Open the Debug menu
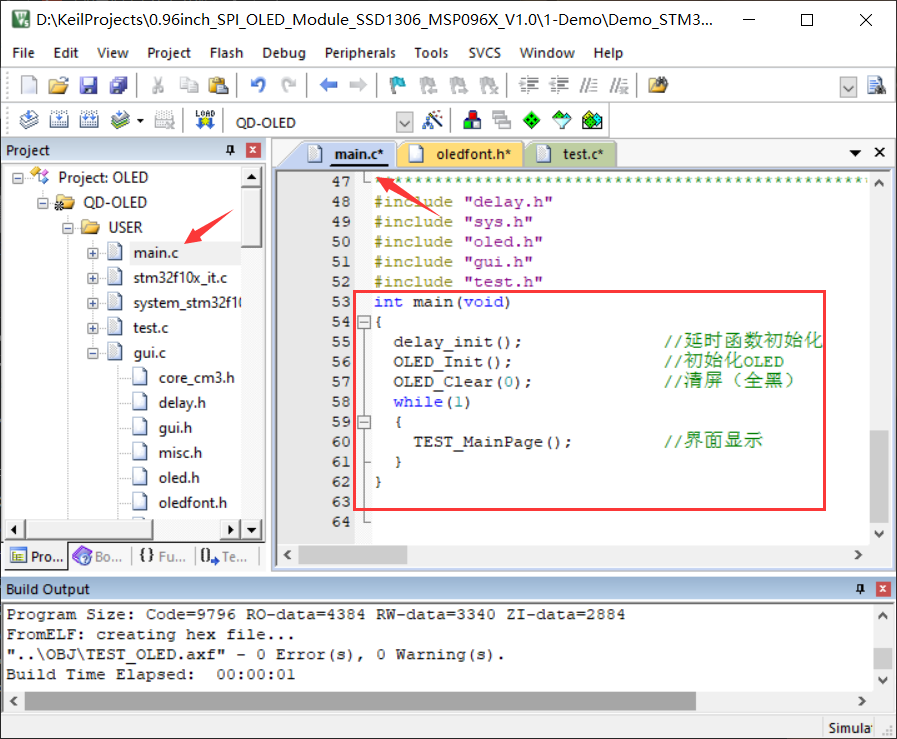Screen dimensions: 897x739 [284, 53]
